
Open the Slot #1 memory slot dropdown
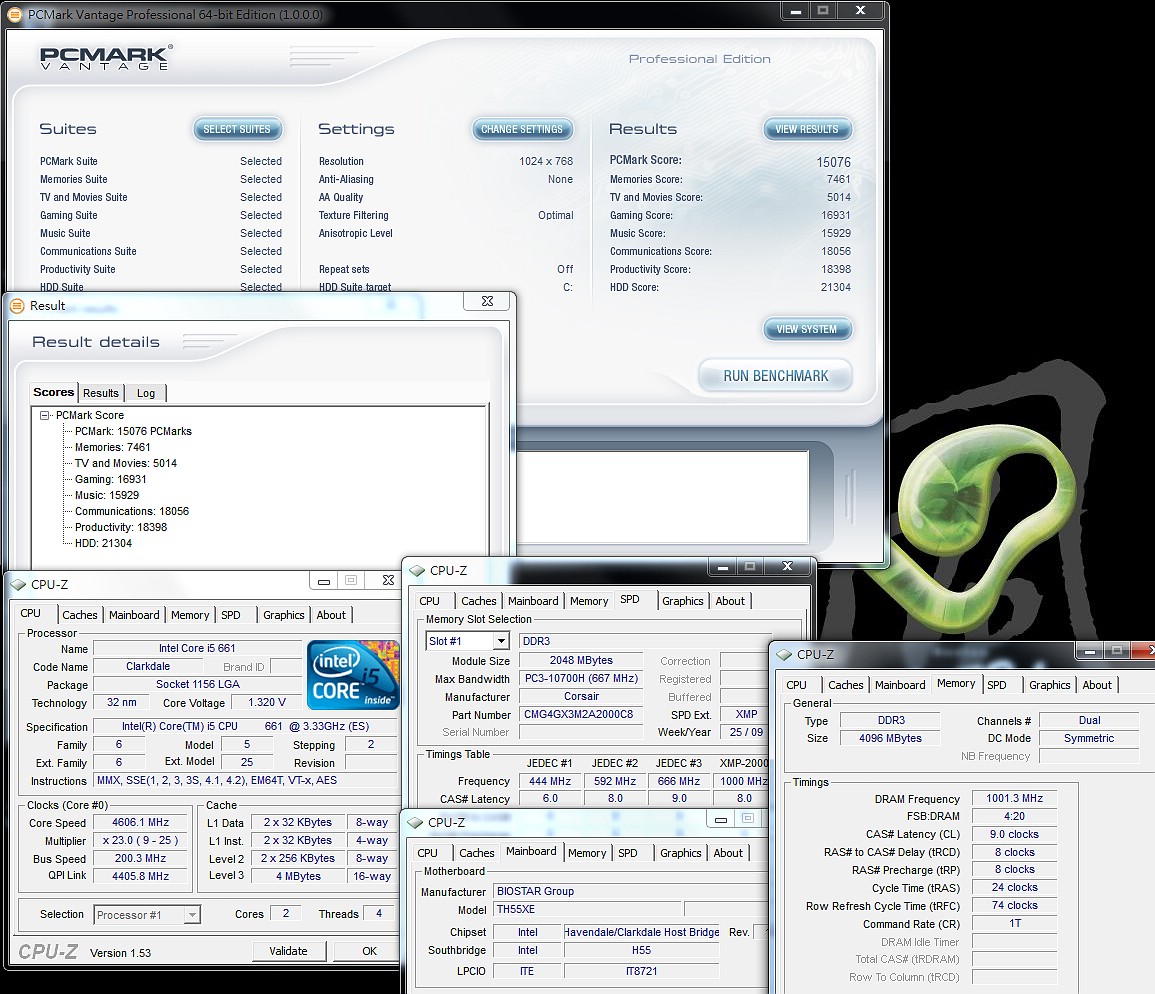(501, 641)
